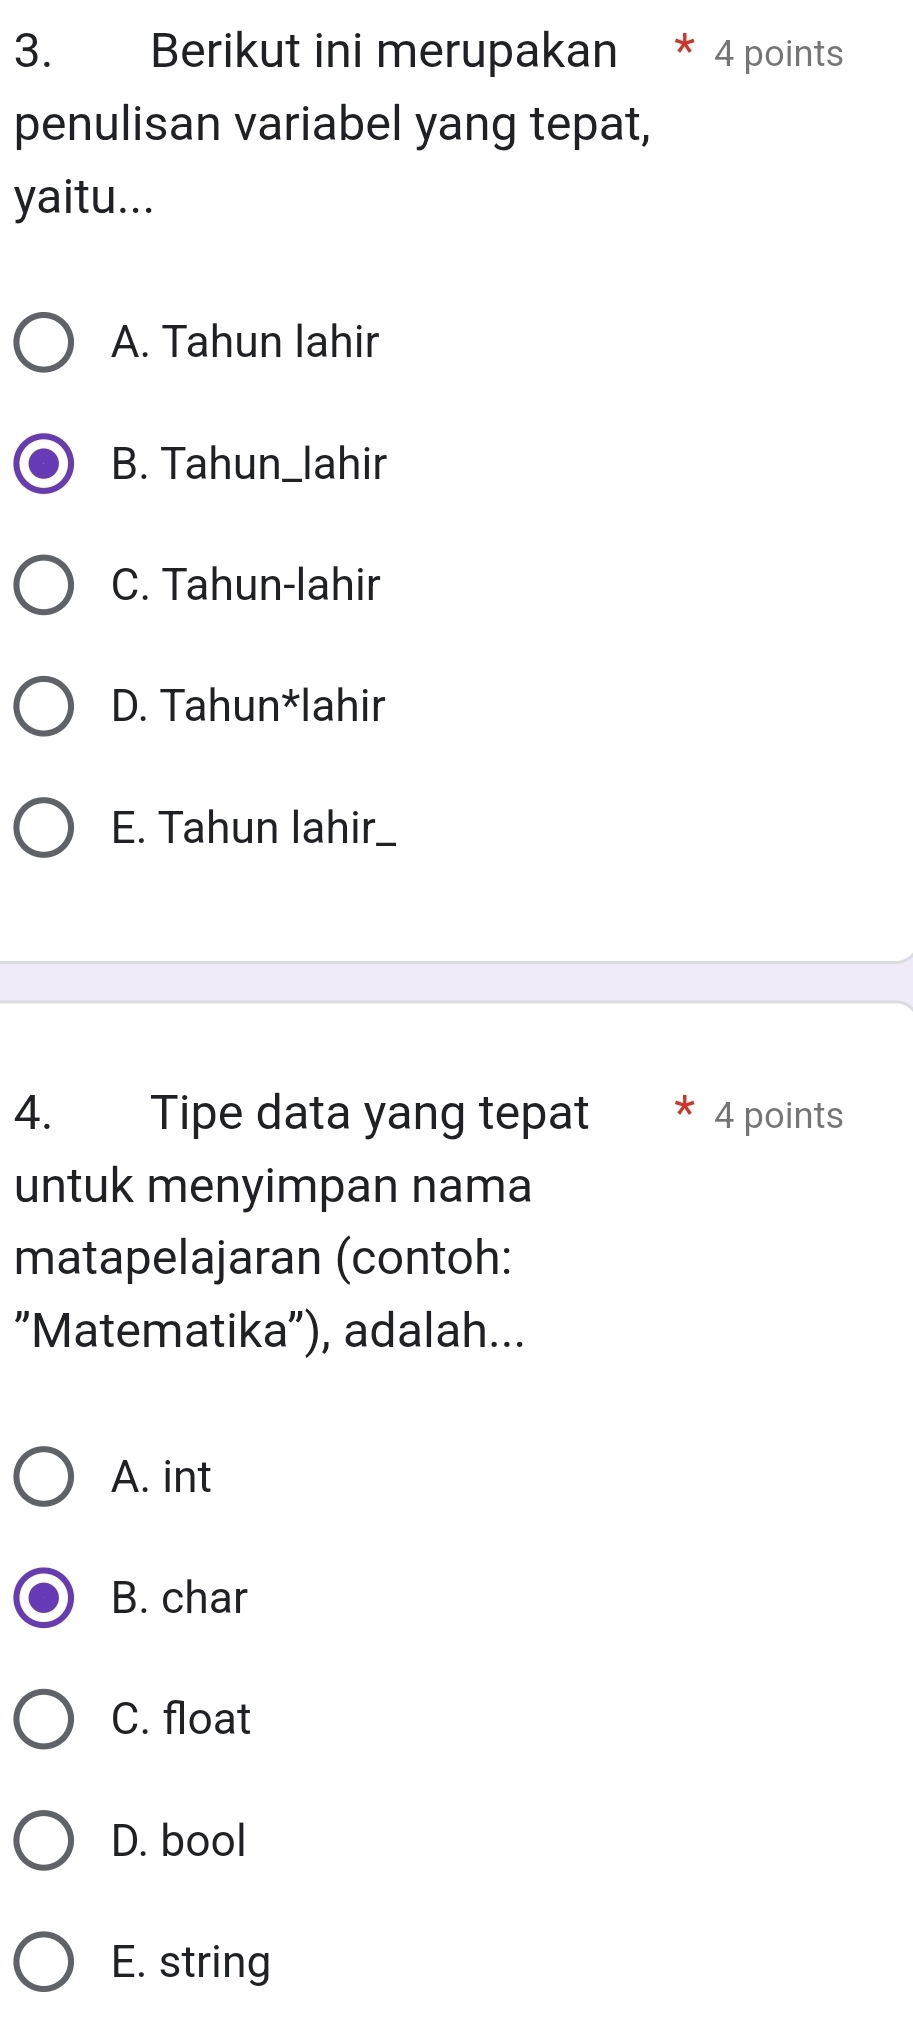Choose radio option C. Tahun-lahir
Viewport: 913px width, 2032px height.
[x=43, y=585]
